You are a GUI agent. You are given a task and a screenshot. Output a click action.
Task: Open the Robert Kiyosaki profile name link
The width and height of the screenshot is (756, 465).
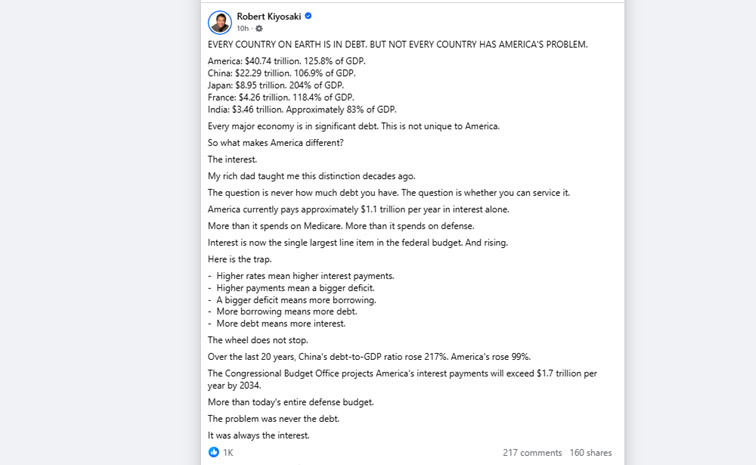point(269,16)
